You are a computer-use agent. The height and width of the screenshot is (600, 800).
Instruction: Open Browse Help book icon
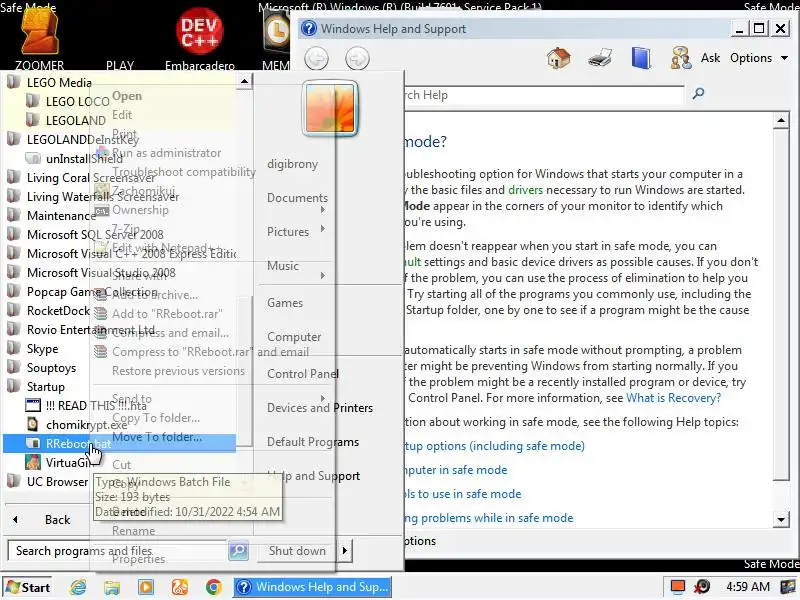pyautogui.click(x=641, y=58)
